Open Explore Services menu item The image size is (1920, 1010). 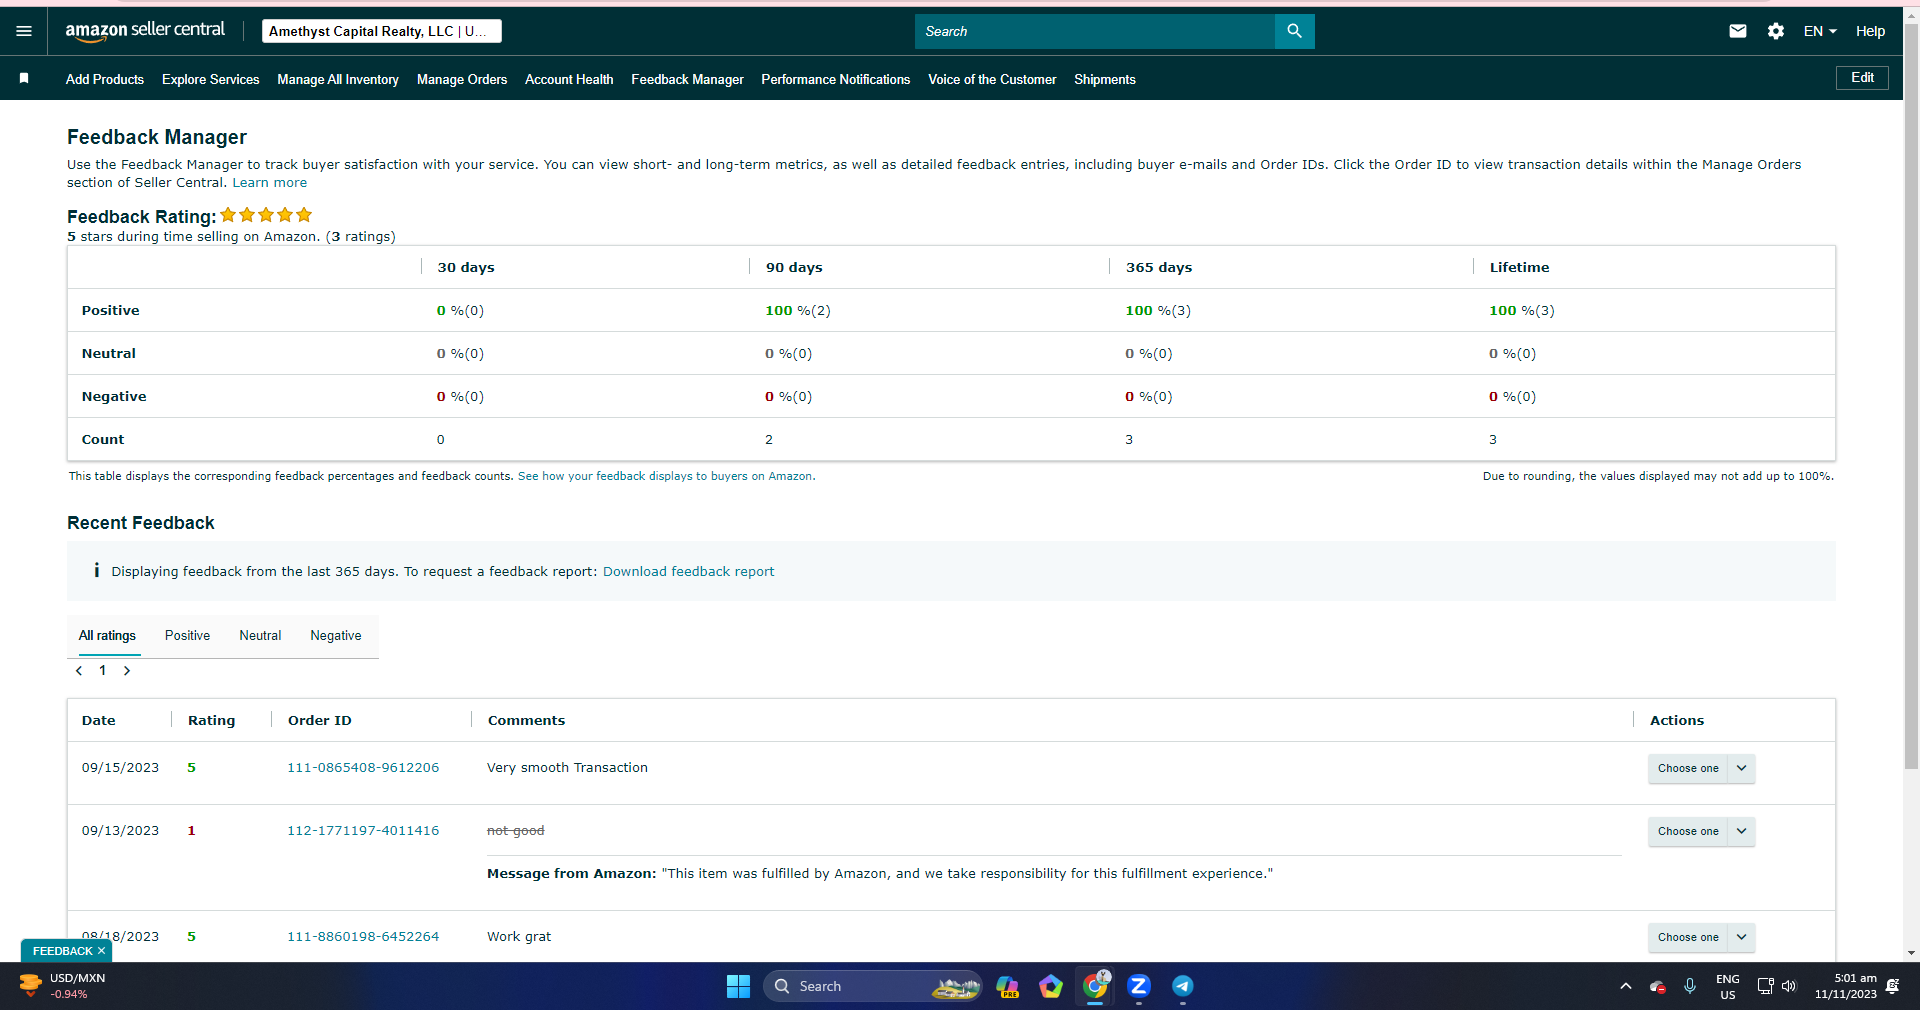point(210,79)
